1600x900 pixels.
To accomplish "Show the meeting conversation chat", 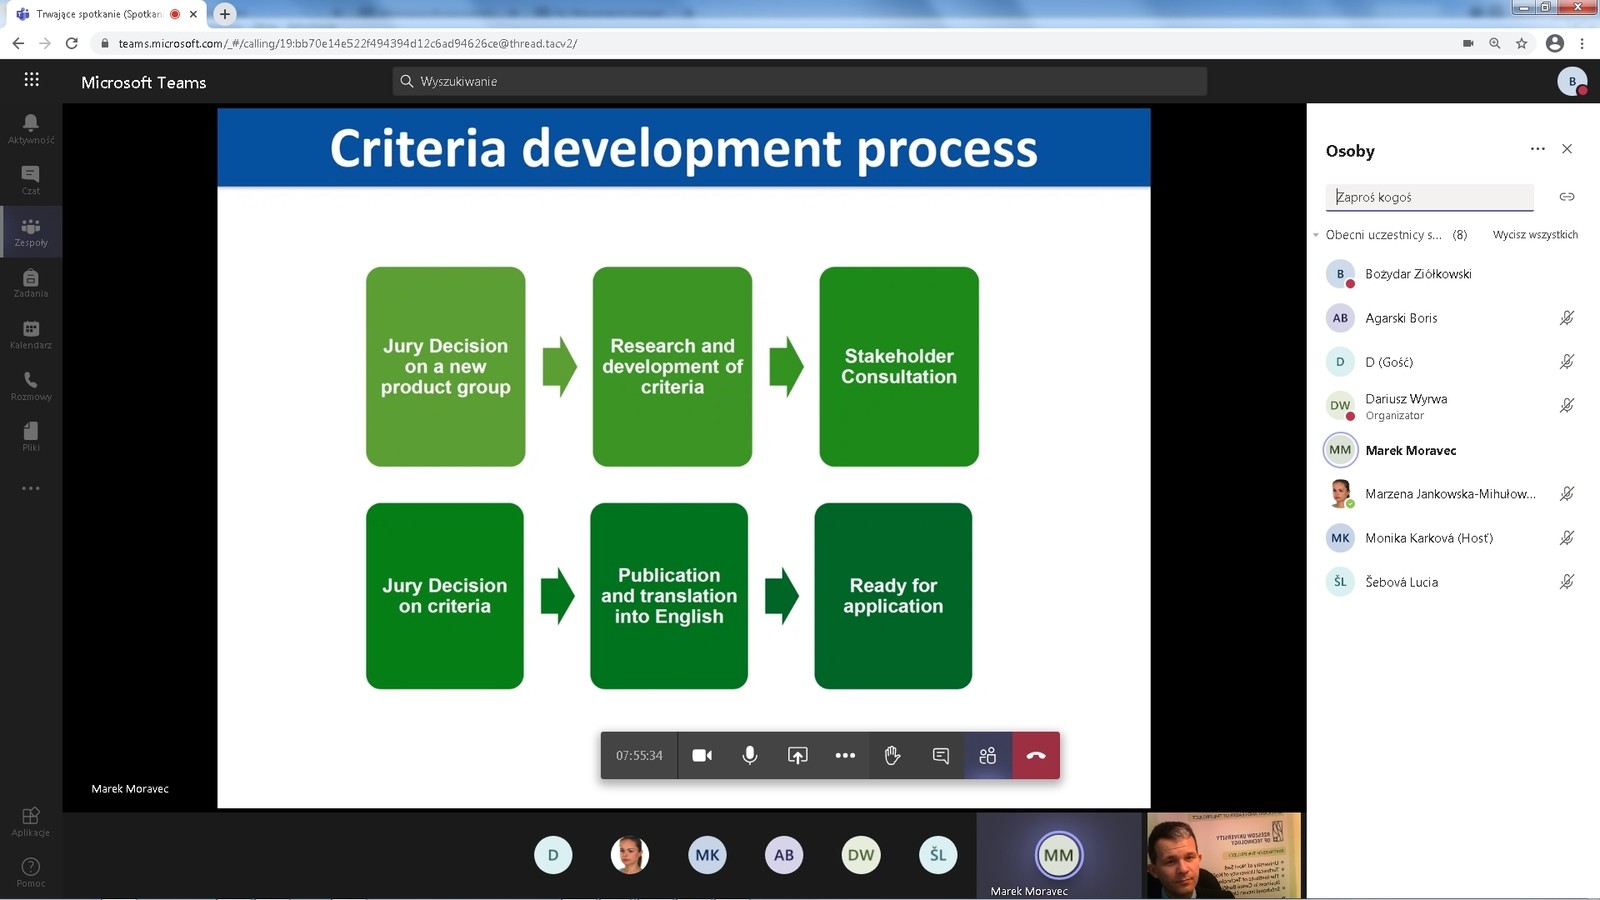I will pyautogui.click(x=940, y=755).
